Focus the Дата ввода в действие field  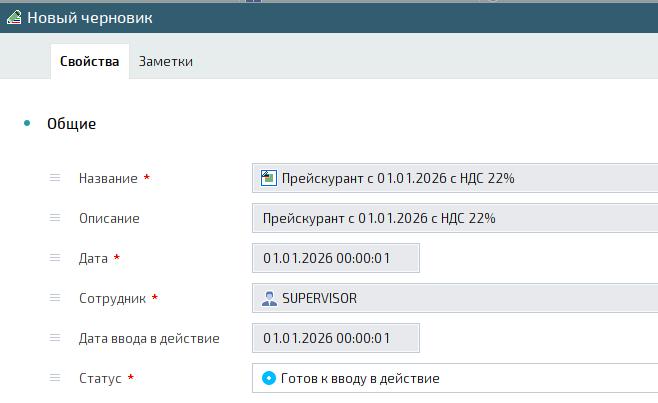coord(335,338)
